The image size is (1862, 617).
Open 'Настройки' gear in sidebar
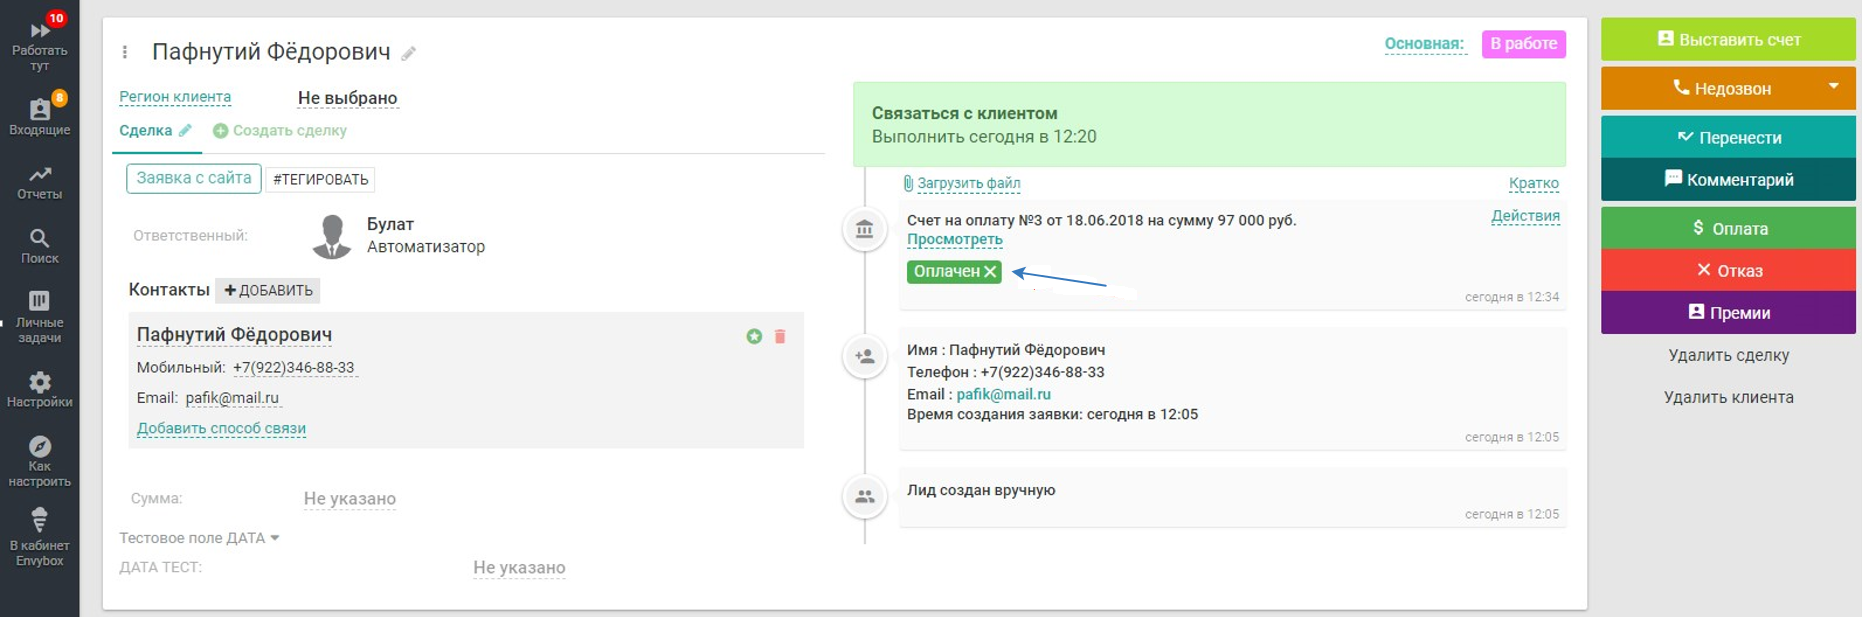(39, 390)
